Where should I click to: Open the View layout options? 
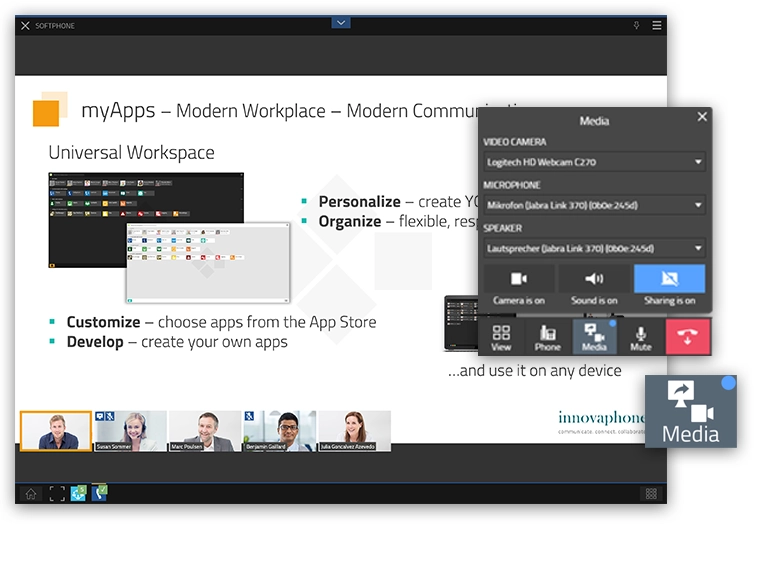click(x=501, y=337)
